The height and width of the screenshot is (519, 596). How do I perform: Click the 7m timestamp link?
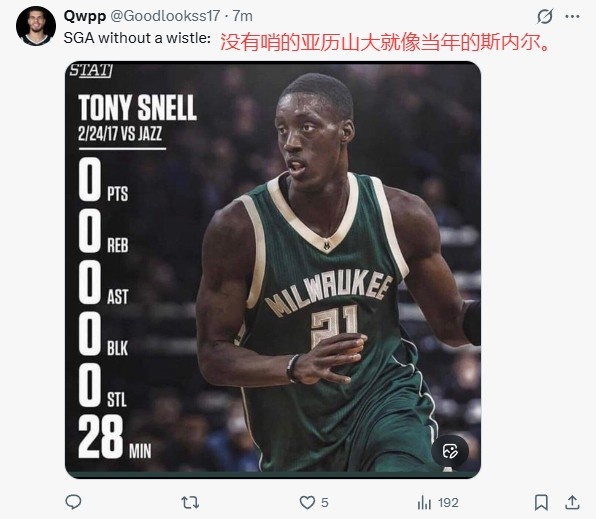tap(243, 16)
